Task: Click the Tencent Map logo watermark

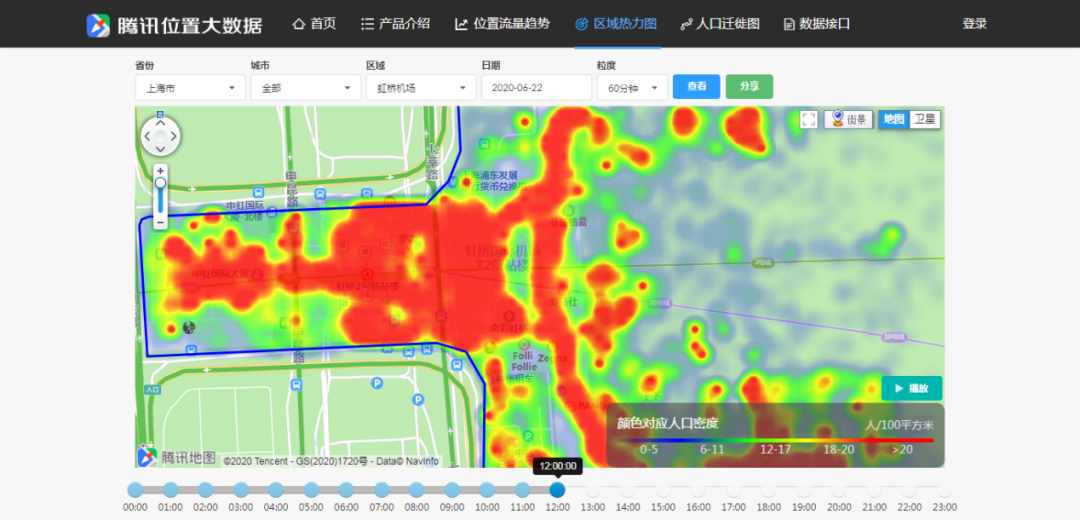Action: (x=177, y=457)
